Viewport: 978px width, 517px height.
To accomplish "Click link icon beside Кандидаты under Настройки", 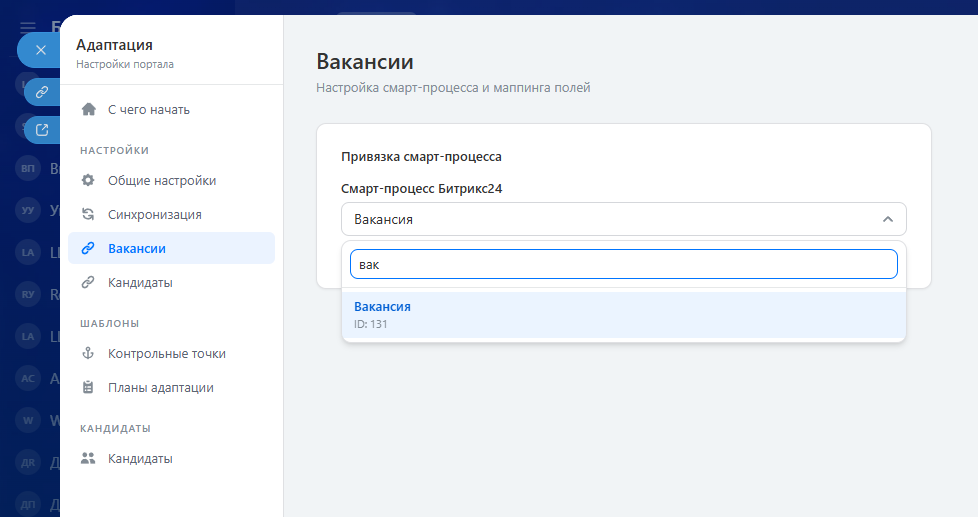I will tap(88, 282).
